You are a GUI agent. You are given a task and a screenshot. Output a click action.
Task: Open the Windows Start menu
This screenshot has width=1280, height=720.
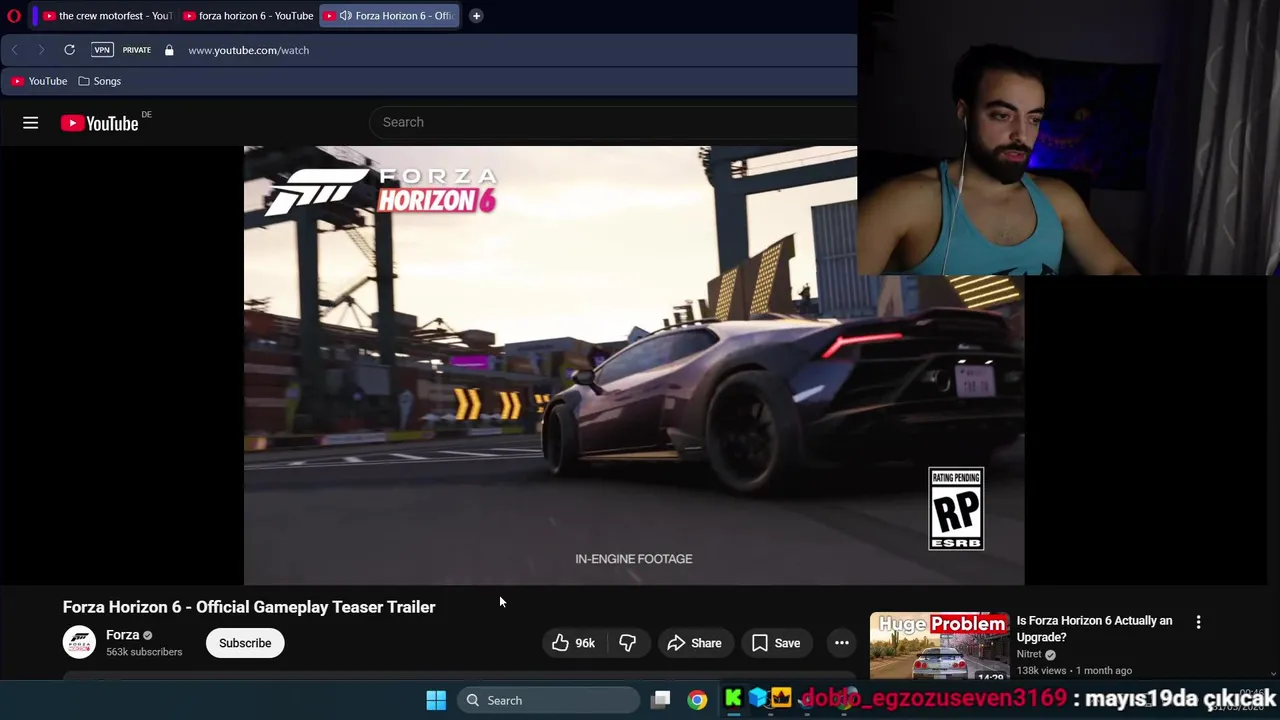point(436,700)
